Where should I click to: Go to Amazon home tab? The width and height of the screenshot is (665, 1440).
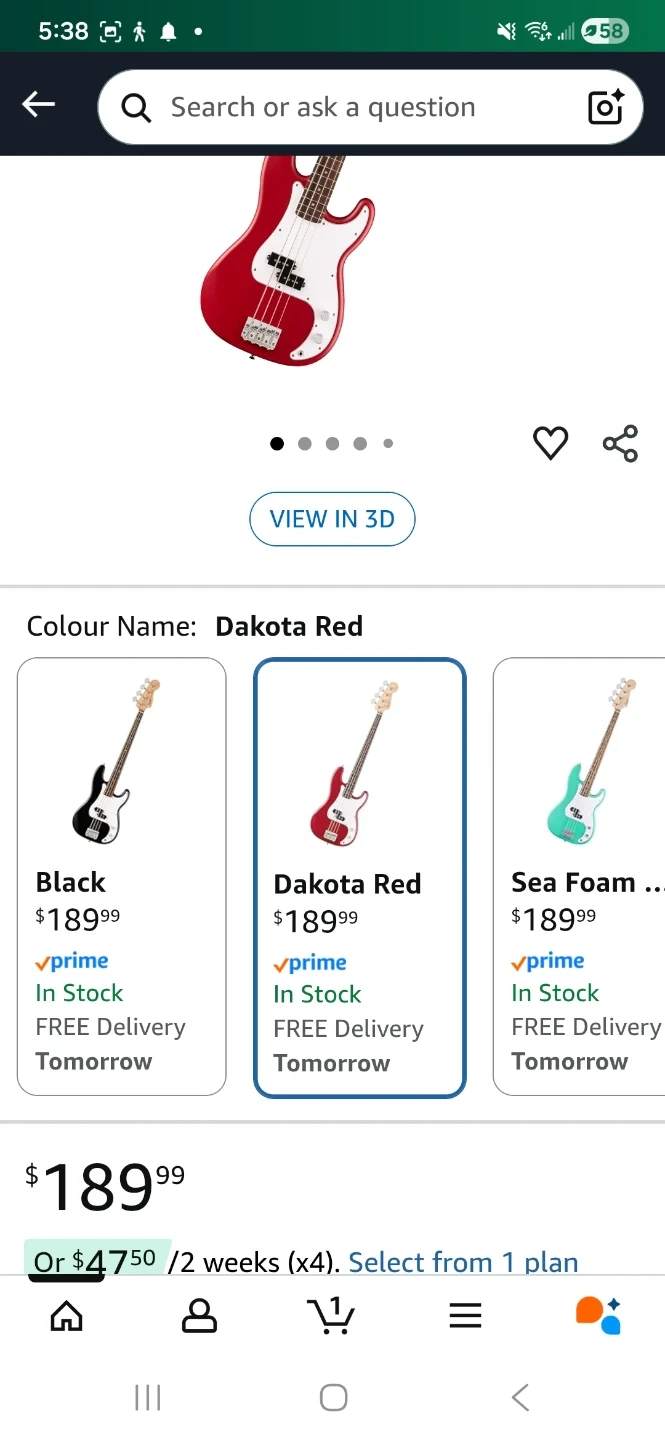66,1316
